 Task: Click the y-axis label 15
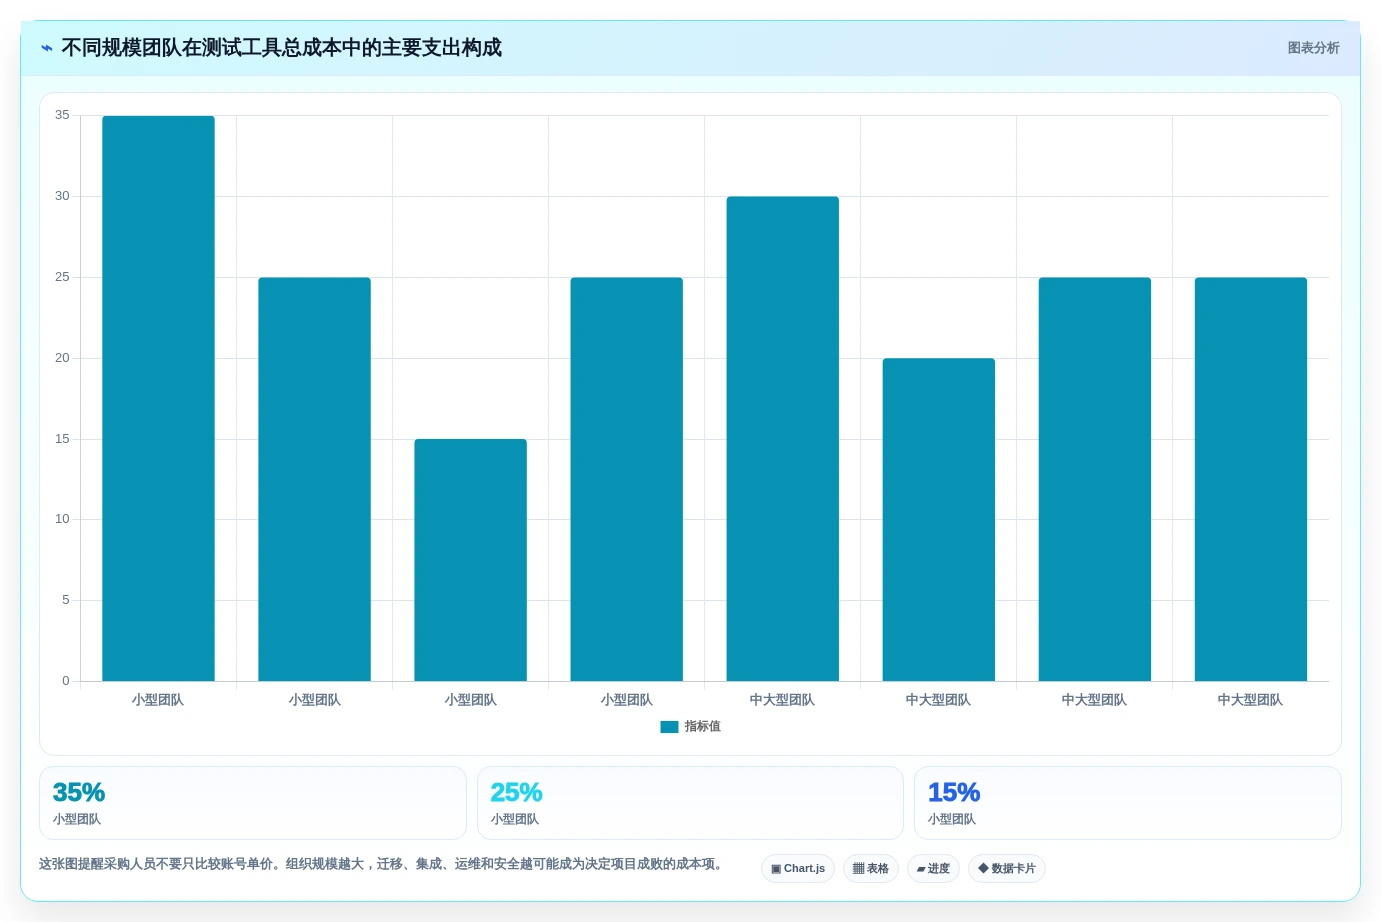point(62,439)
